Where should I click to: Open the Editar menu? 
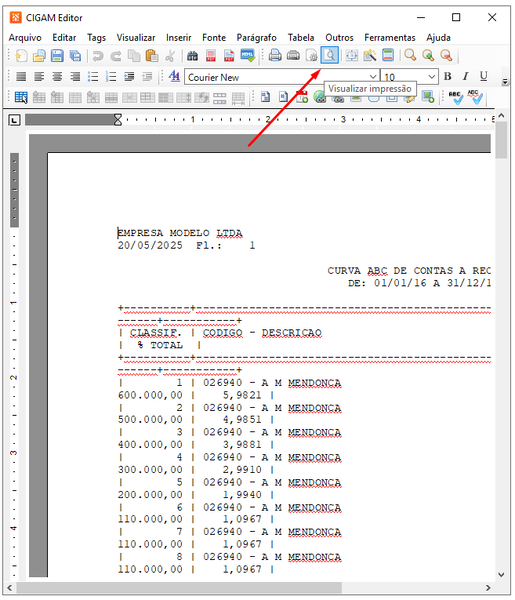(x=64, y=38)
